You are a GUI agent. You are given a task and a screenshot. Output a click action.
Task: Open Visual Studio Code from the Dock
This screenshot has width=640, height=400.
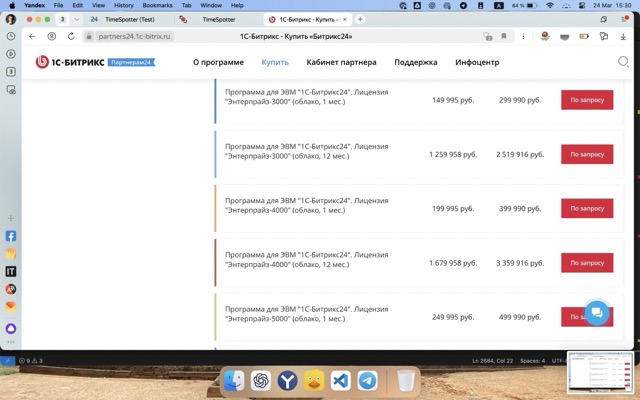click(x=340, y=381)
